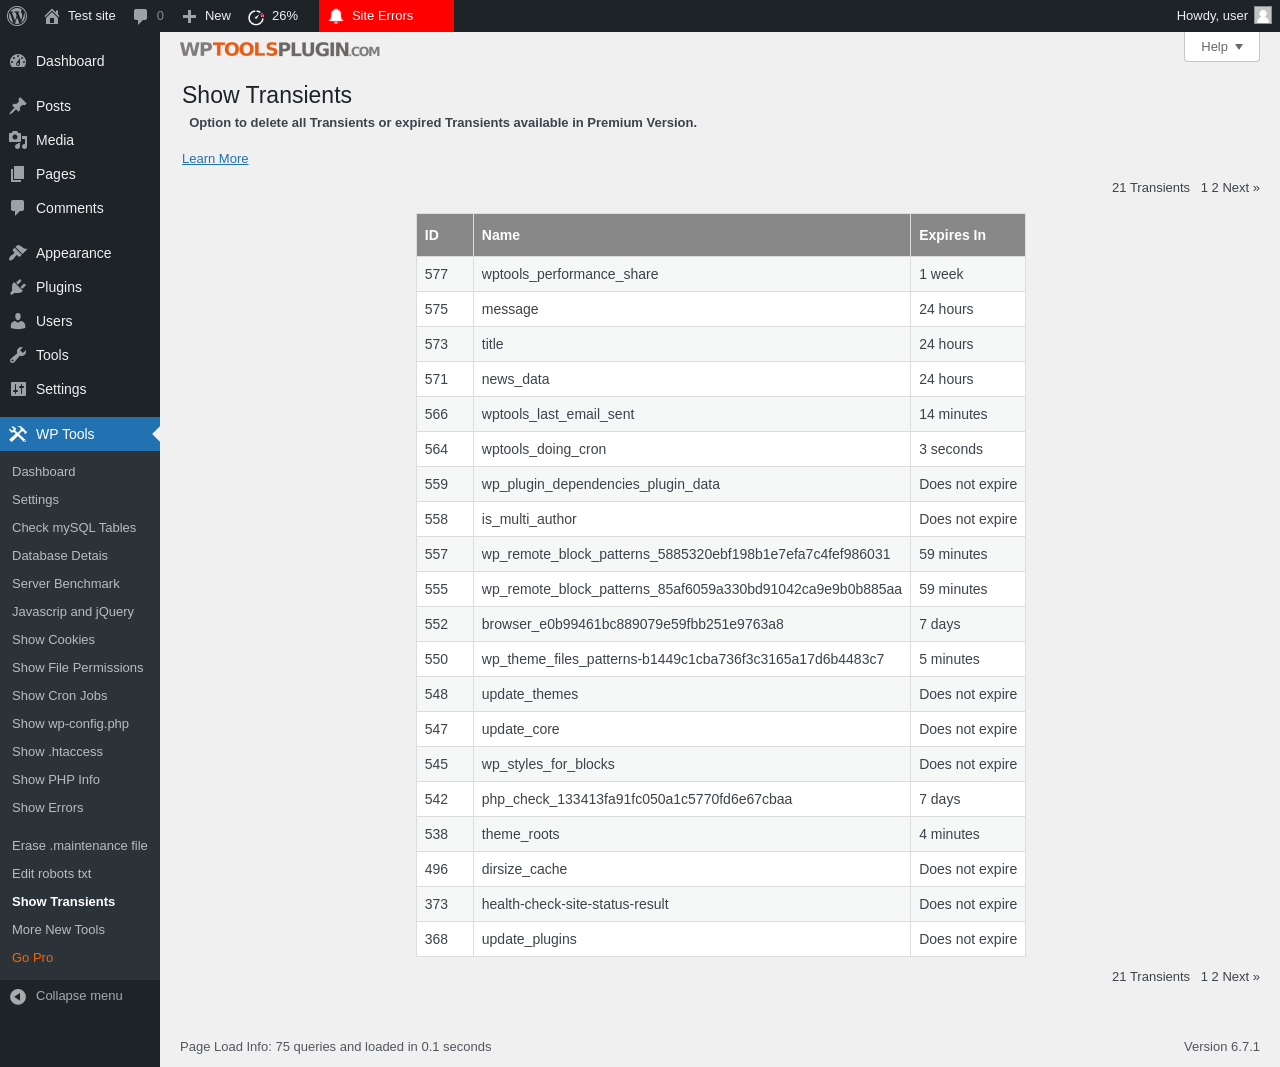Click the Appearance paintbrush icon
Image resolution: width=1280 pixels, height=1067 pixels.
pyautogui.click(x=18, y=253)
